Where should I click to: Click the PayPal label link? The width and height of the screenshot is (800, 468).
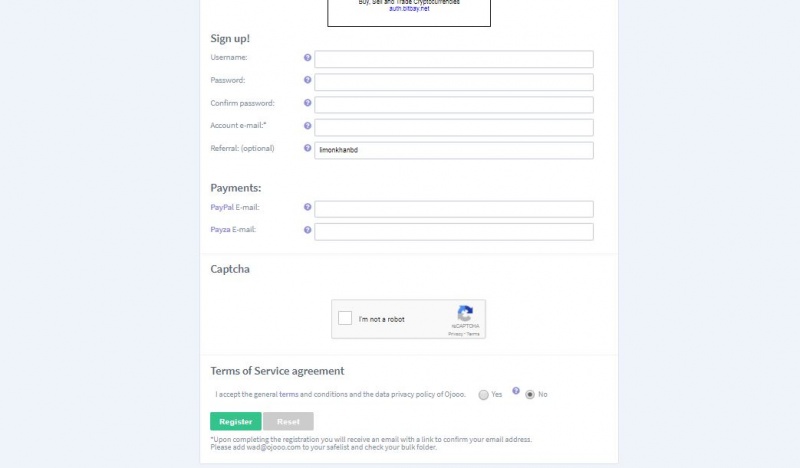coord(221,207)
